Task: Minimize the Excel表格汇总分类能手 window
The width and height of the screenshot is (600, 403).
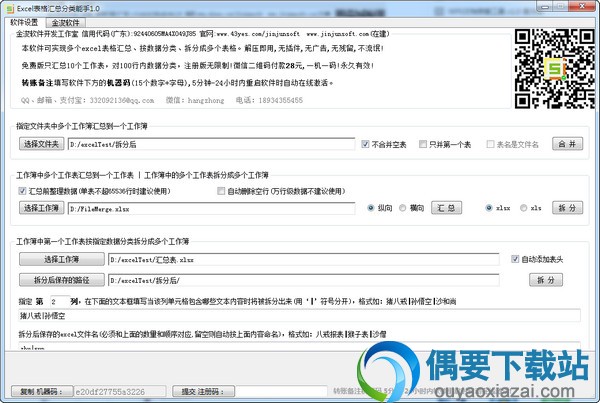Action: 545,6
